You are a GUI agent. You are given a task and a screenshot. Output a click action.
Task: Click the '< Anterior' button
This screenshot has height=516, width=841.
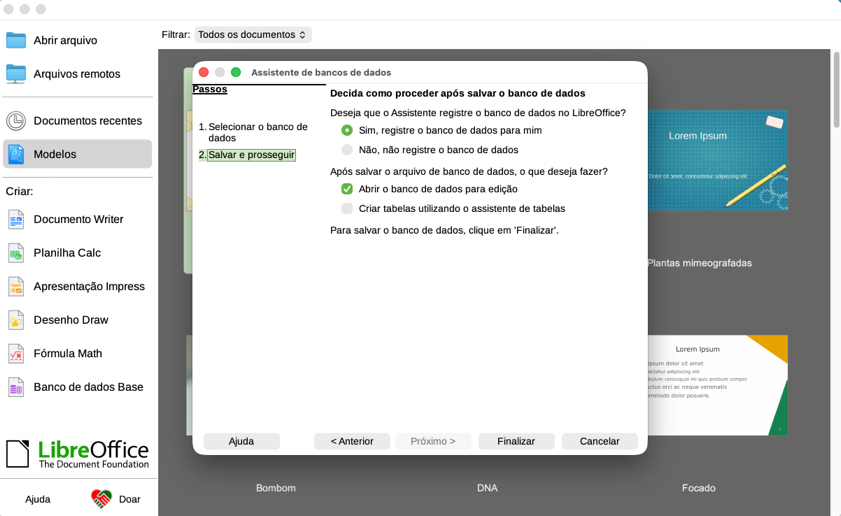[352, 441]
